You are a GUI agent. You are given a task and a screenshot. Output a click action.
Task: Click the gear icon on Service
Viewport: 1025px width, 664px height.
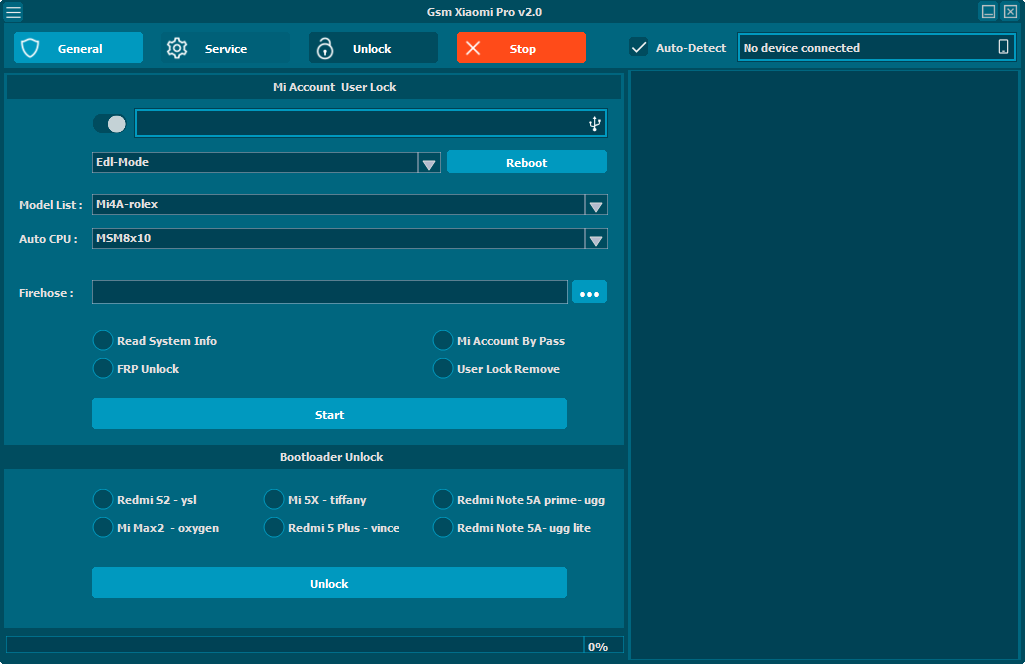(177, 48)
